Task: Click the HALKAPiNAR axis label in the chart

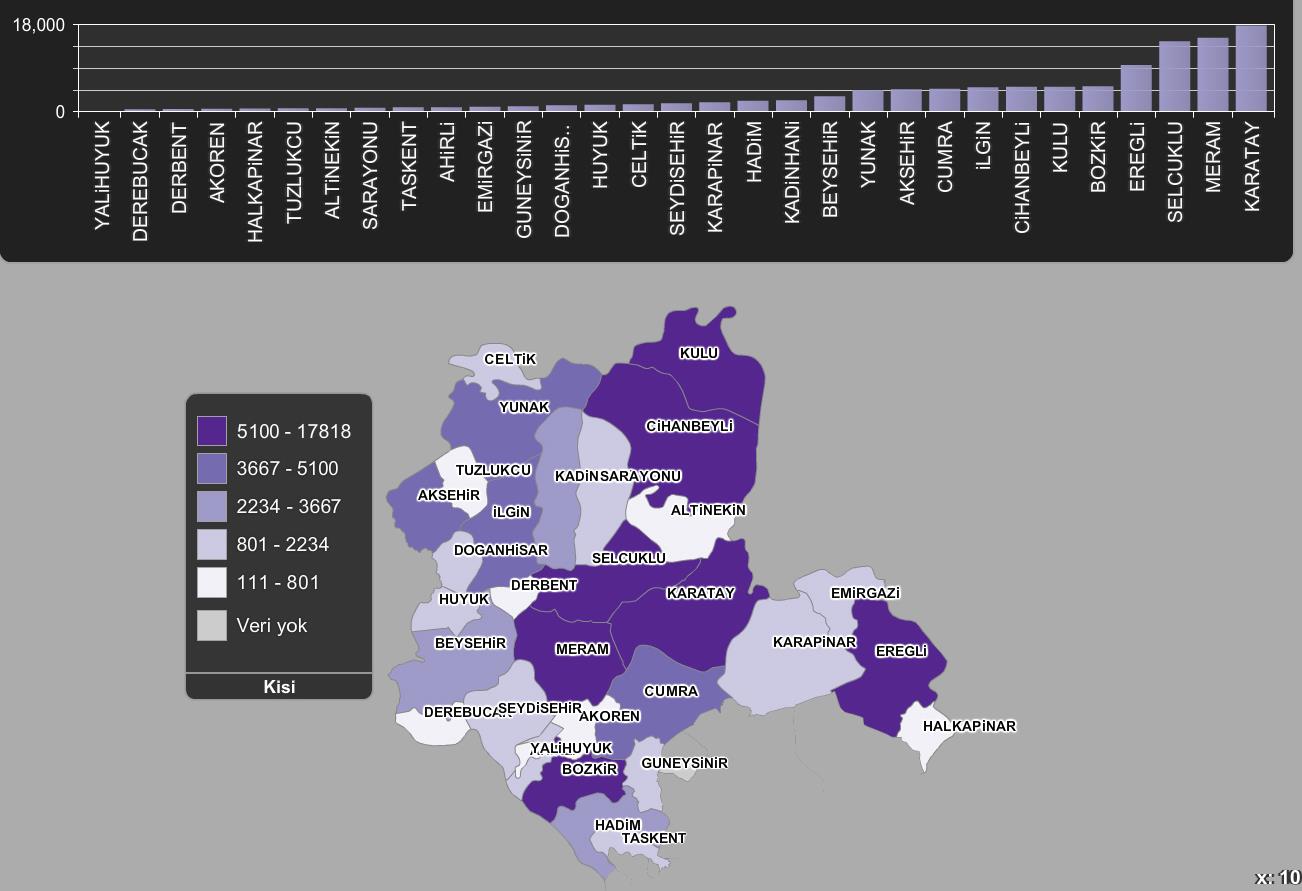Action: click(255, 181)
